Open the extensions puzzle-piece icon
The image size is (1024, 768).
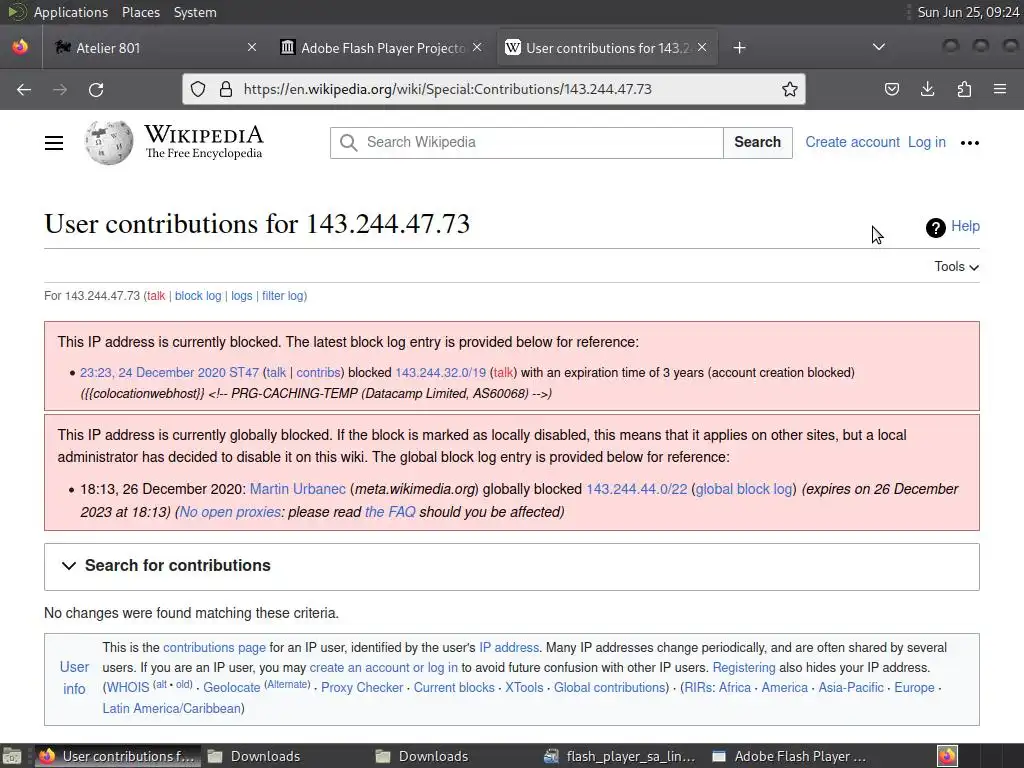[964, 89]
